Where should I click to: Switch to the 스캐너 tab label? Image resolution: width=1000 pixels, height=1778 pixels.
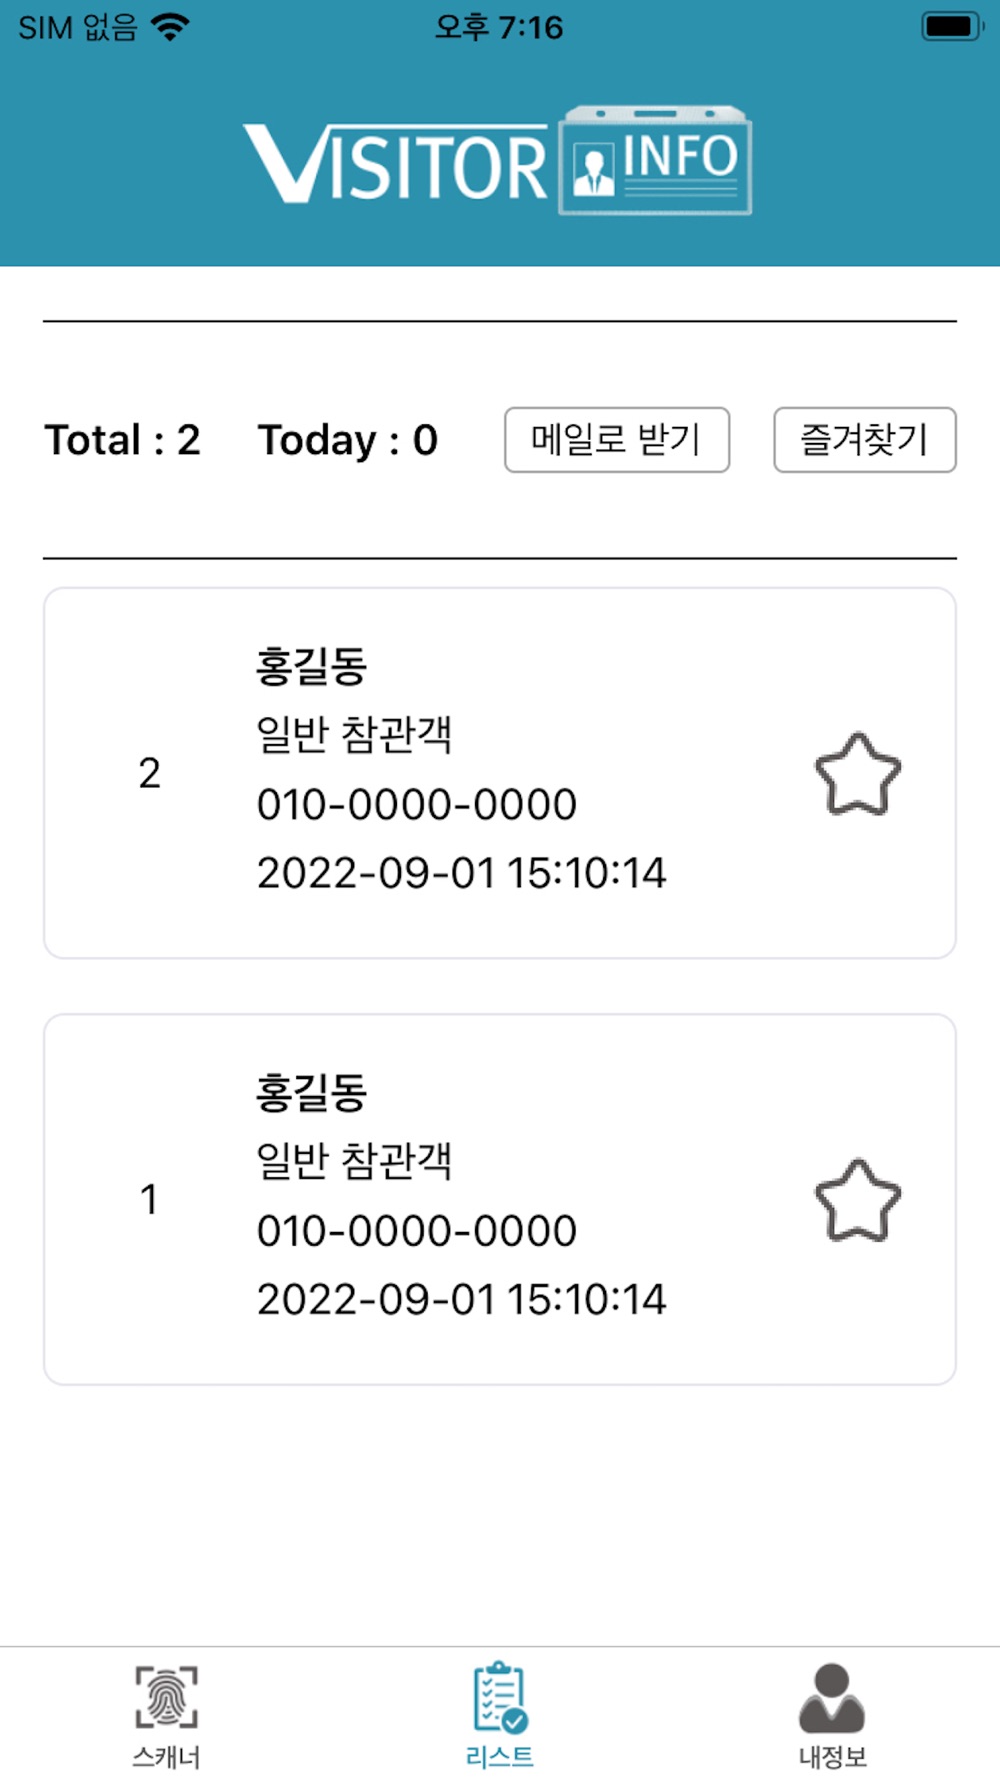pyautogui.click(x=166, y=1757)
